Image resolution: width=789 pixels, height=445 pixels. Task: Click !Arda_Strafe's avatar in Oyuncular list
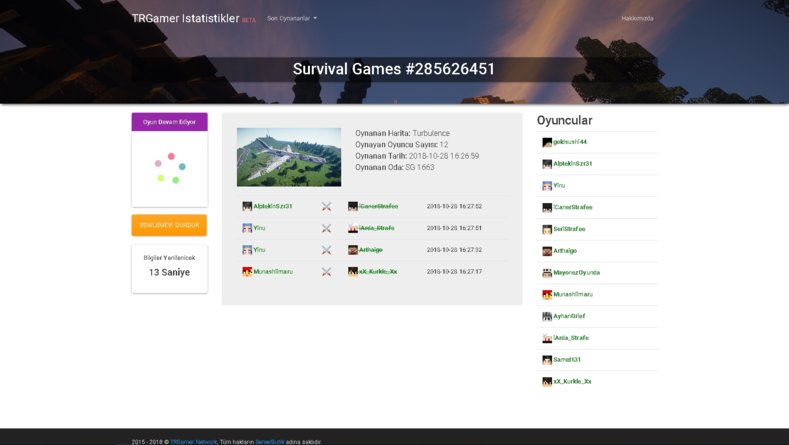tap(547, 338)
